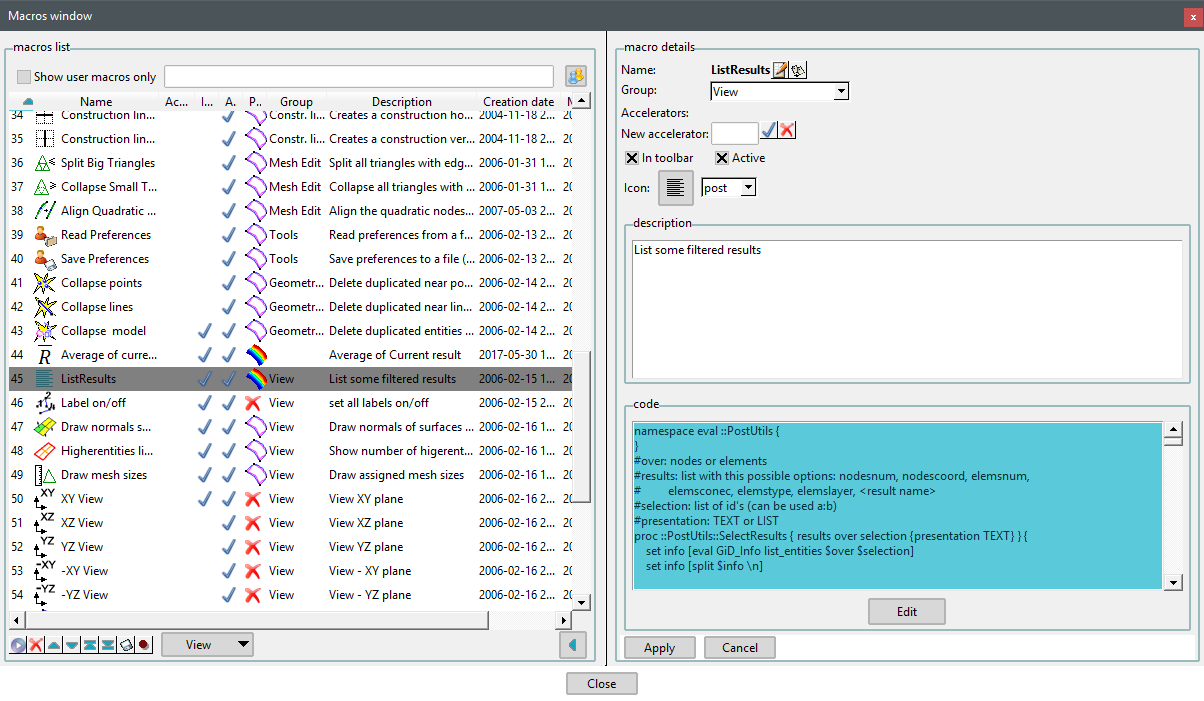Sort macros by the Description column header

401,102
